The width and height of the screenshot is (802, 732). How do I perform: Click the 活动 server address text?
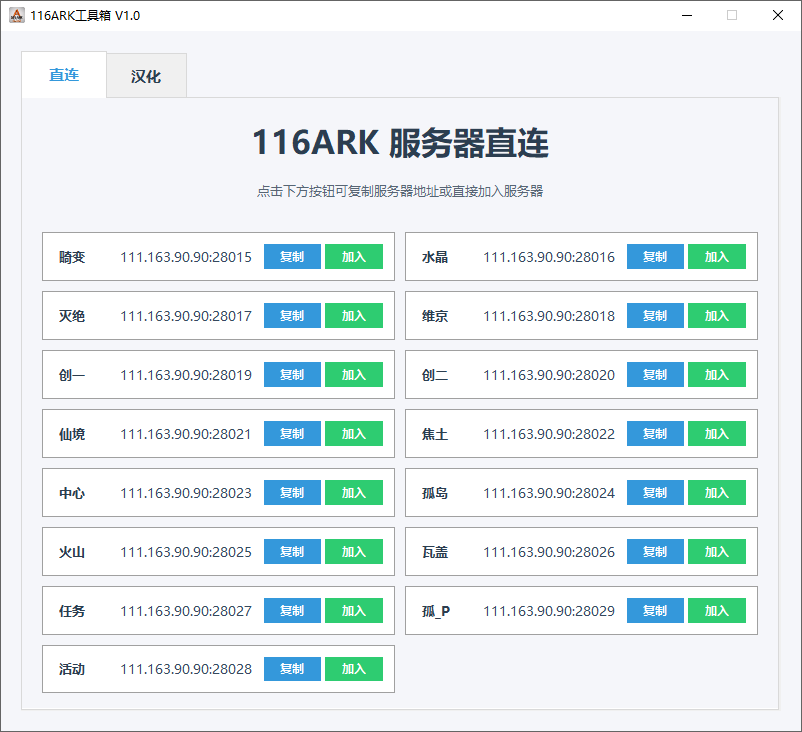tap(186, 670)
